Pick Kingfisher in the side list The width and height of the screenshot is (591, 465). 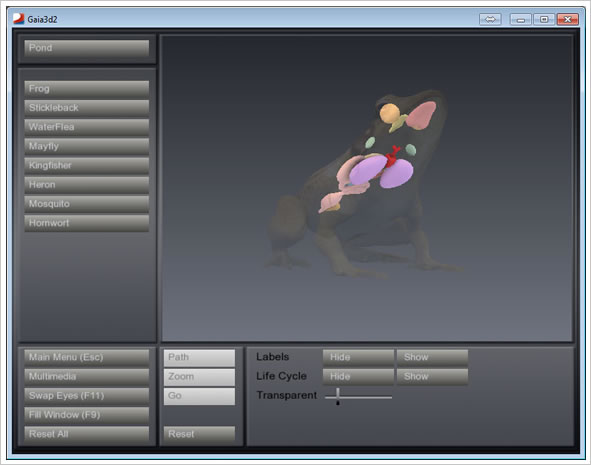click(x=87, y=166)
